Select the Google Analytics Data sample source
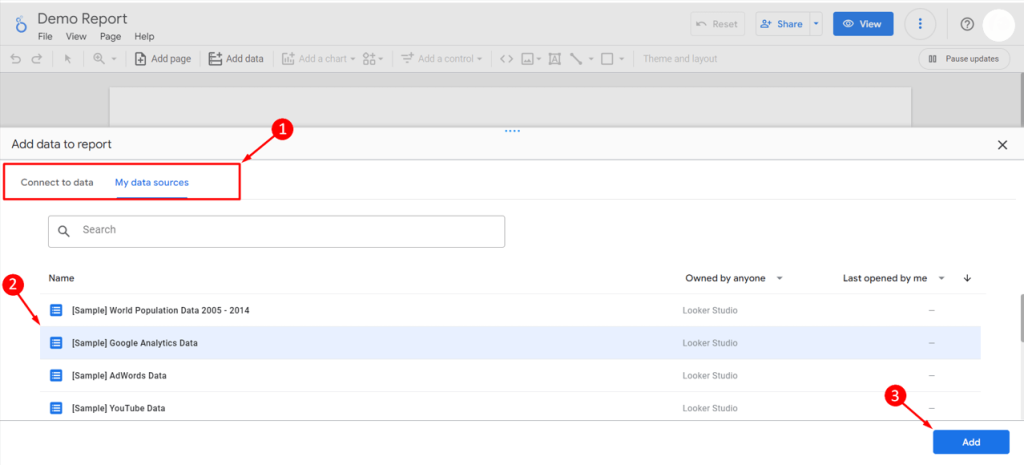This screenshot has width=1024, height=465. click(x=510, y=343)
